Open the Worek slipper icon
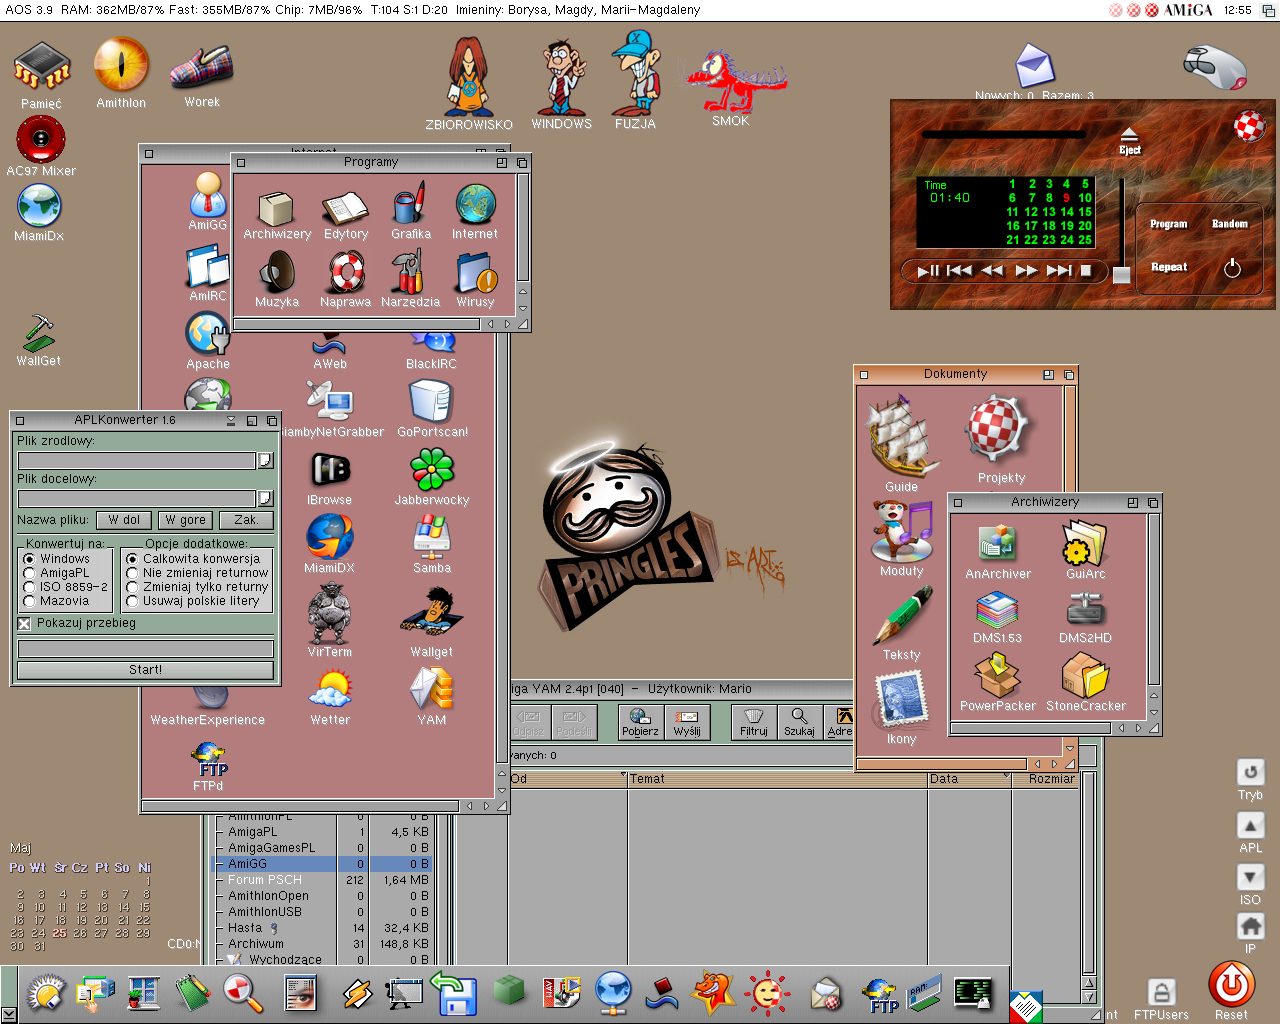 tap(201, 66)
